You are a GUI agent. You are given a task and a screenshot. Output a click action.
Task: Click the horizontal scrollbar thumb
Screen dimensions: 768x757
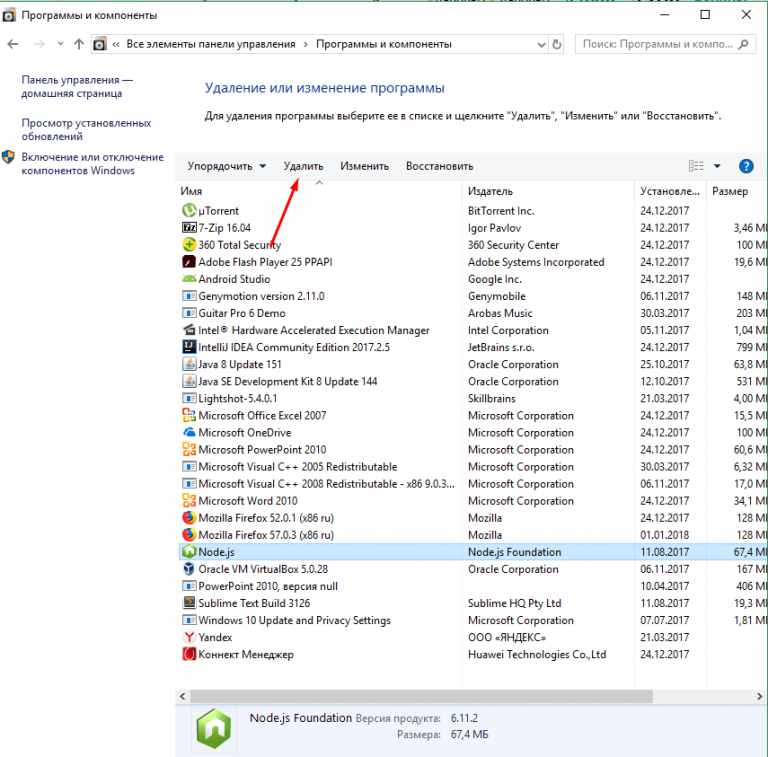(x=421, y=696)
